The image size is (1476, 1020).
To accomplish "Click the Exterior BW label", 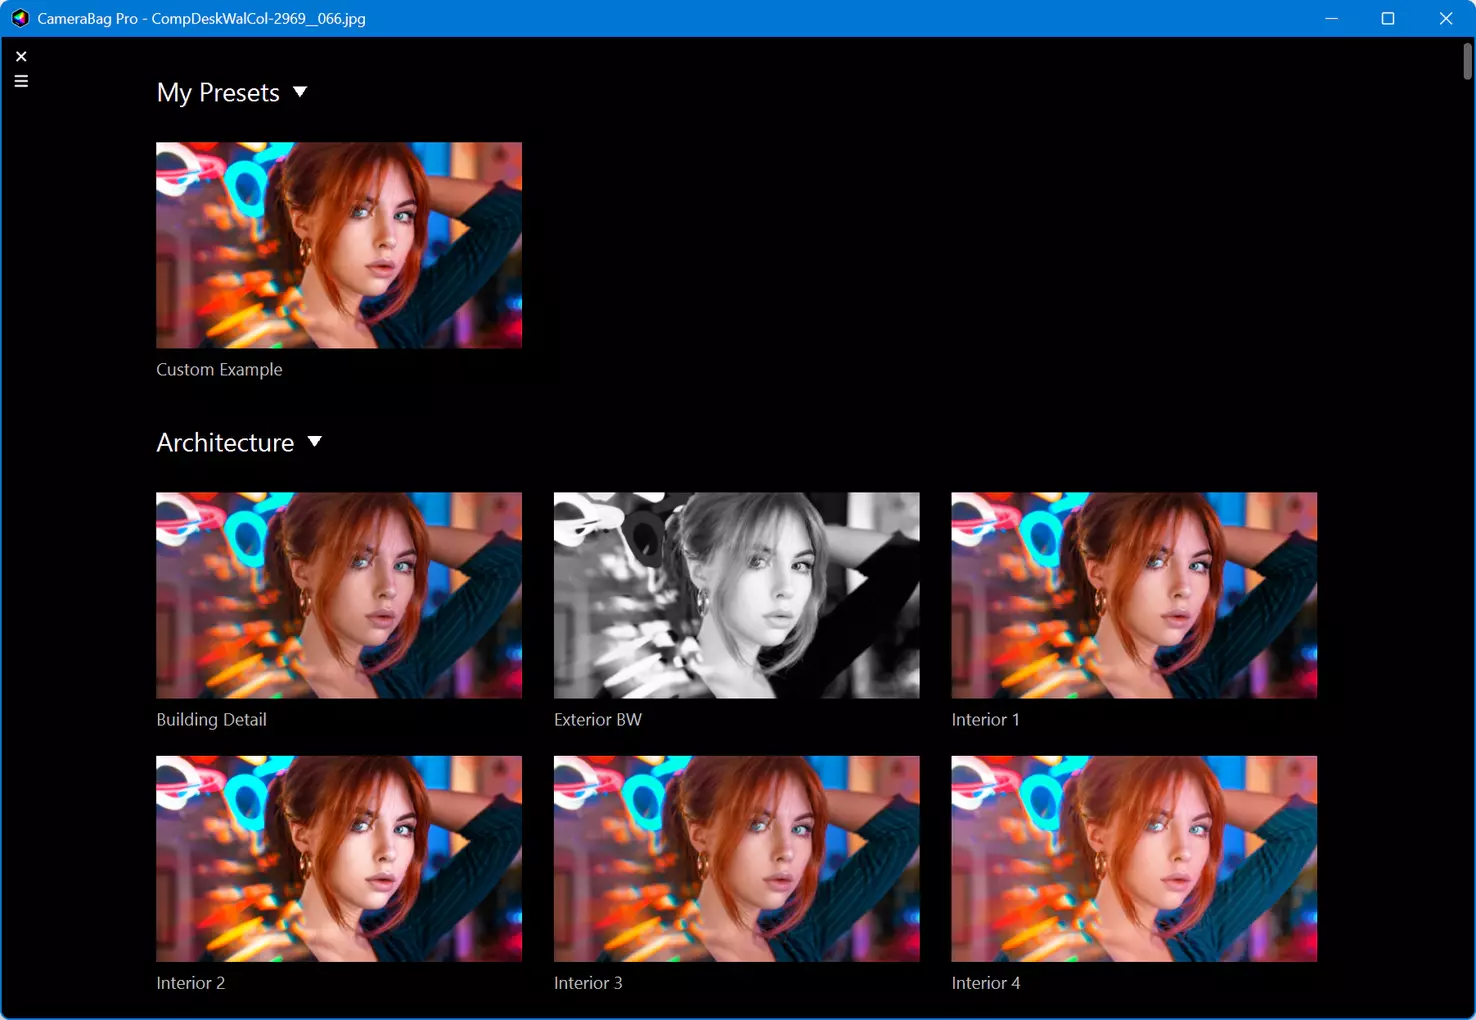I will pos(598,720).
